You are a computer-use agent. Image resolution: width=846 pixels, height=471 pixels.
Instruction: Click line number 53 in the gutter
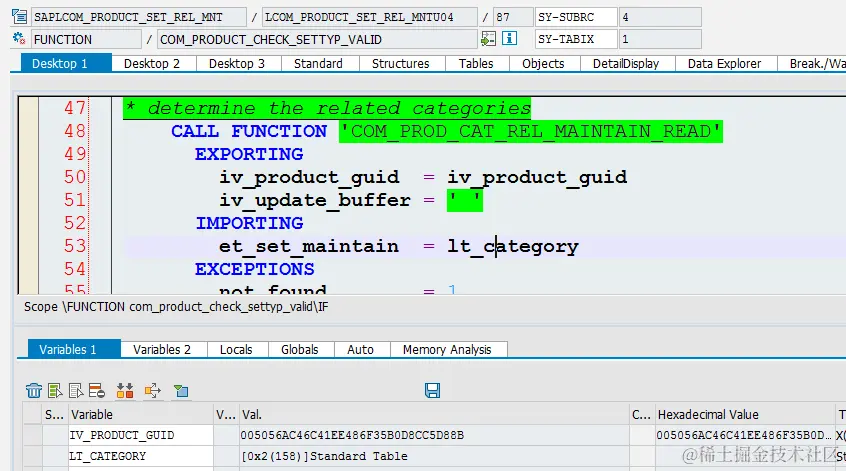click(75, 246)
